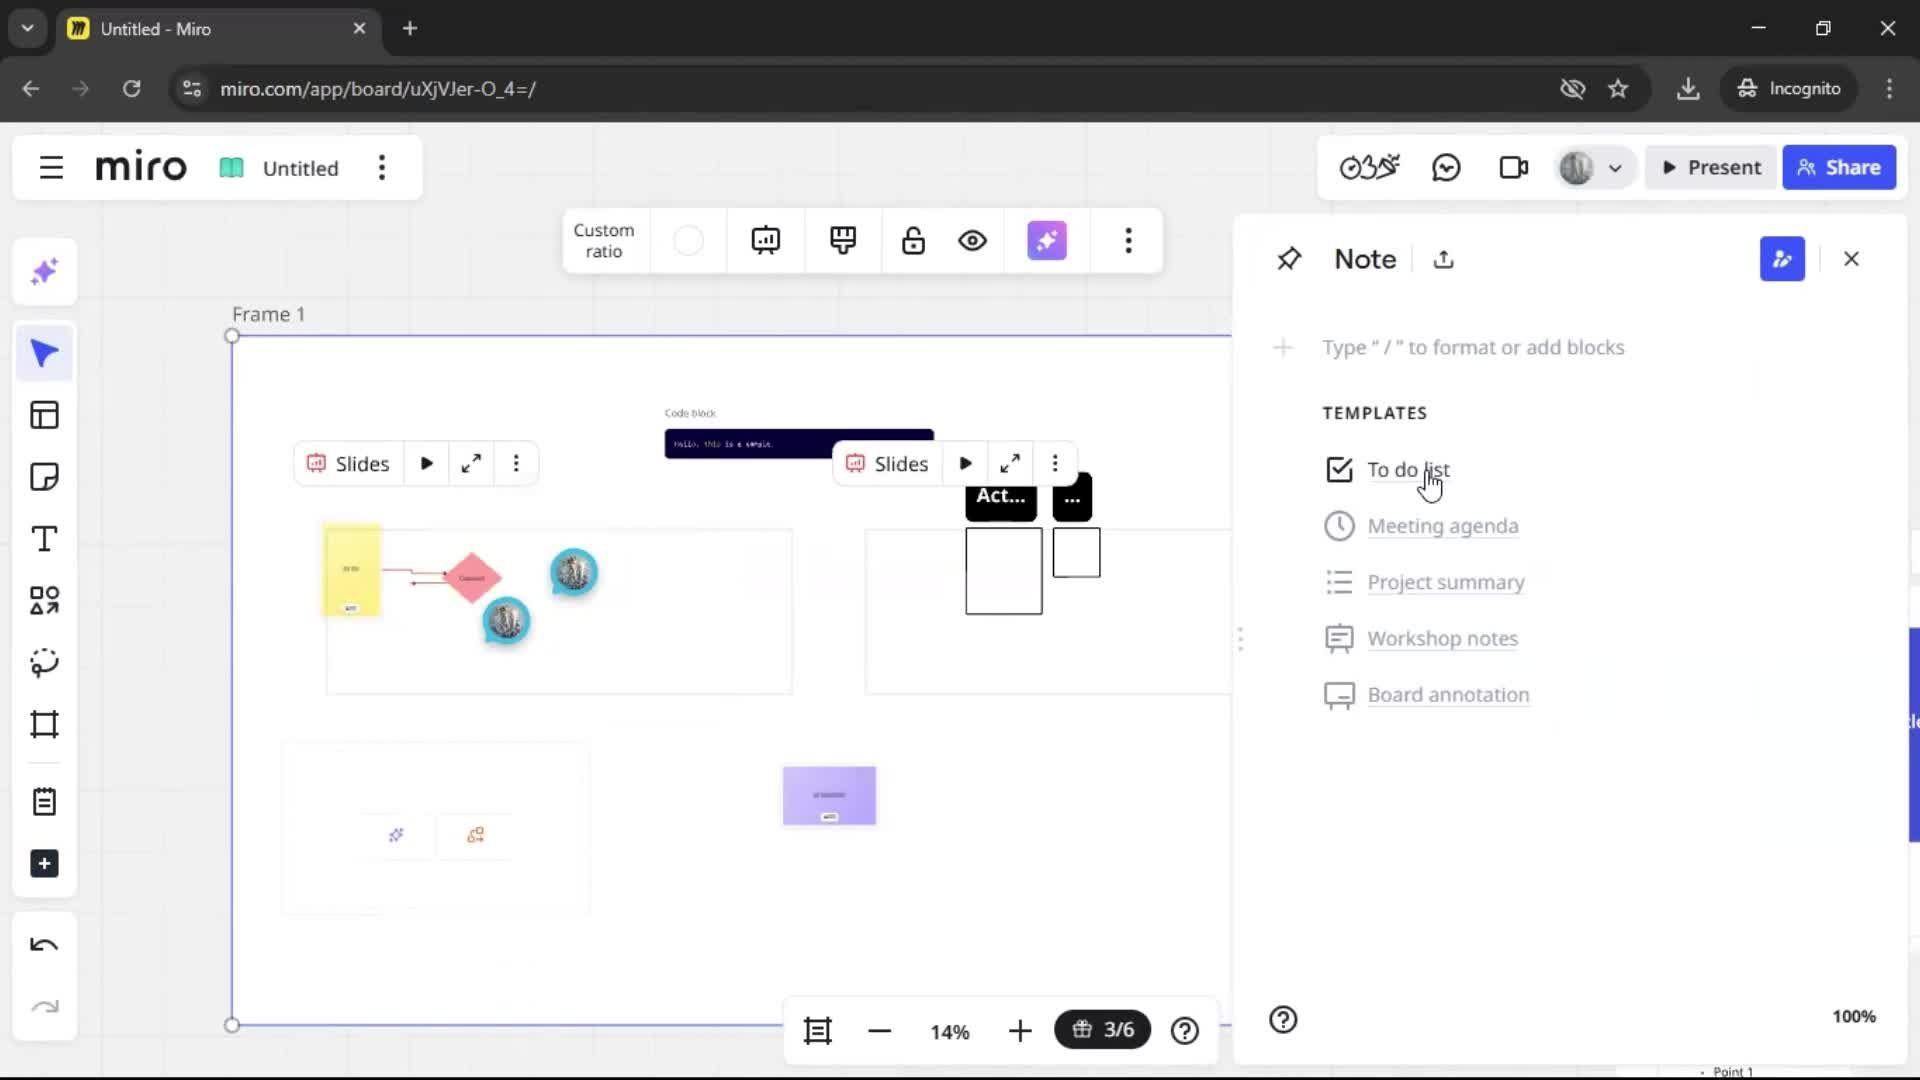Undo the last action
Viewport: 1920px width, 1080px height.
coord(44,945)
